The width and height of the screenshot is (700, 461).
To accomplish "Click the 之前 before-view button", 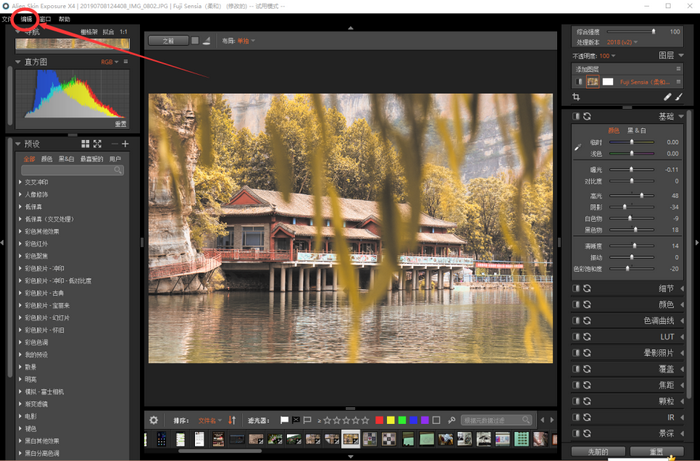I will 167,41.
